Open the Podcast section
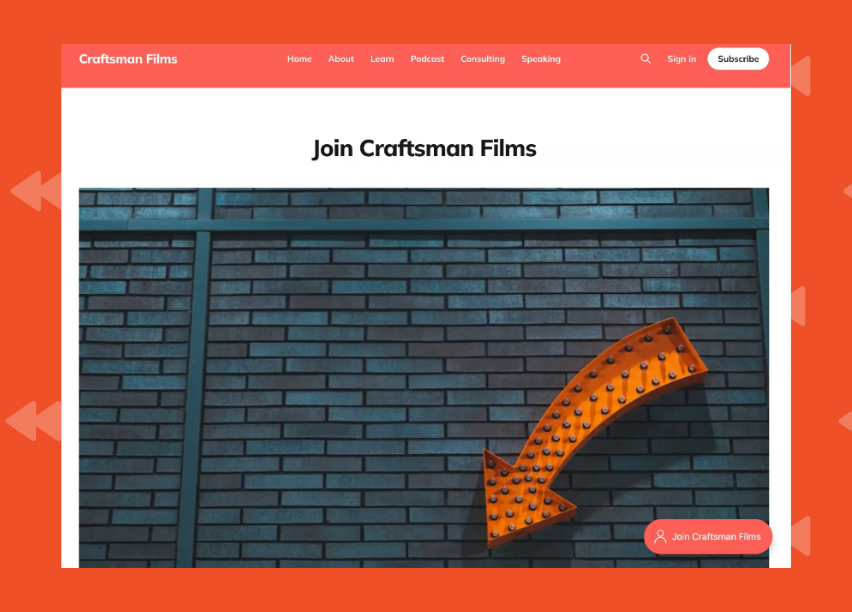Screen dimensions: 852x612 pos(427,59)
